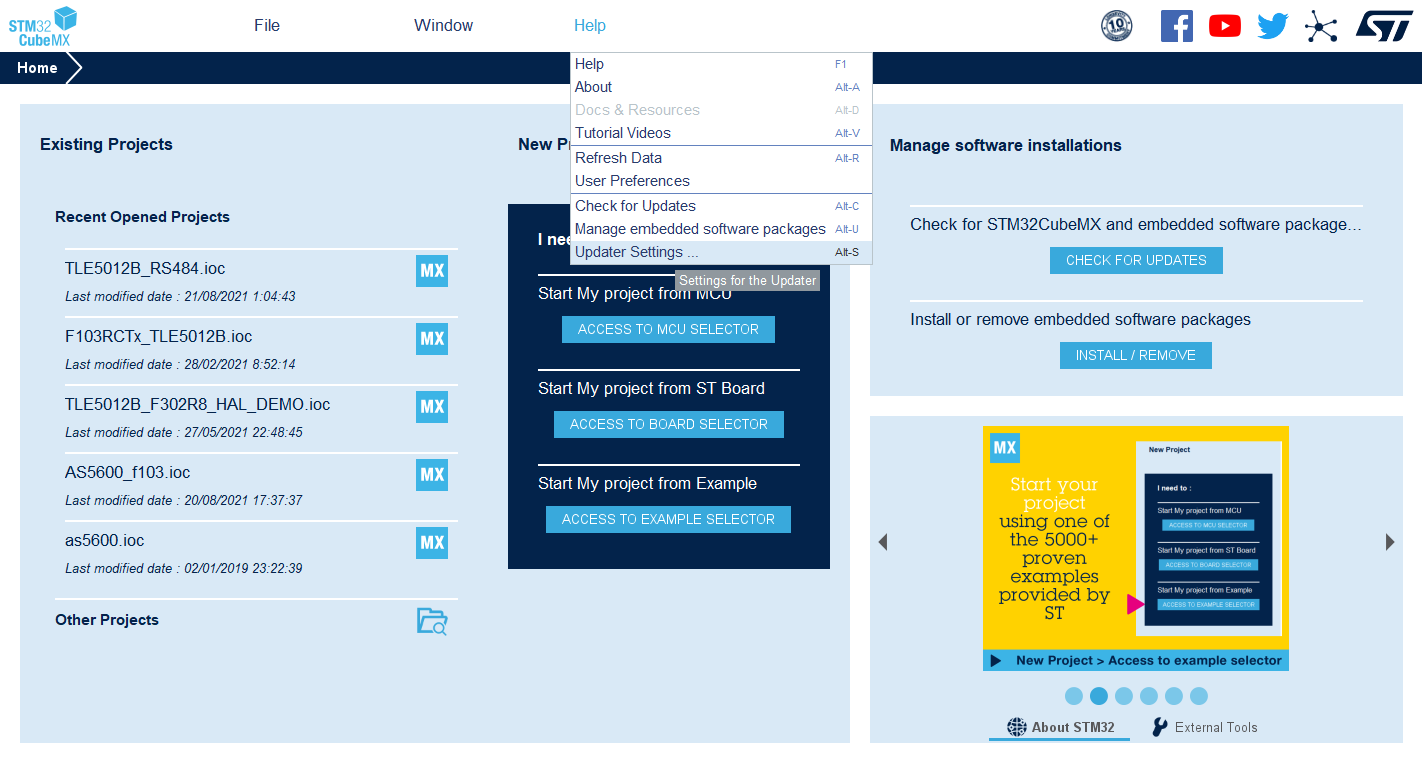Open Updater Settings ... menu item
Screen dimensions: 1422x763
[721, 252]
